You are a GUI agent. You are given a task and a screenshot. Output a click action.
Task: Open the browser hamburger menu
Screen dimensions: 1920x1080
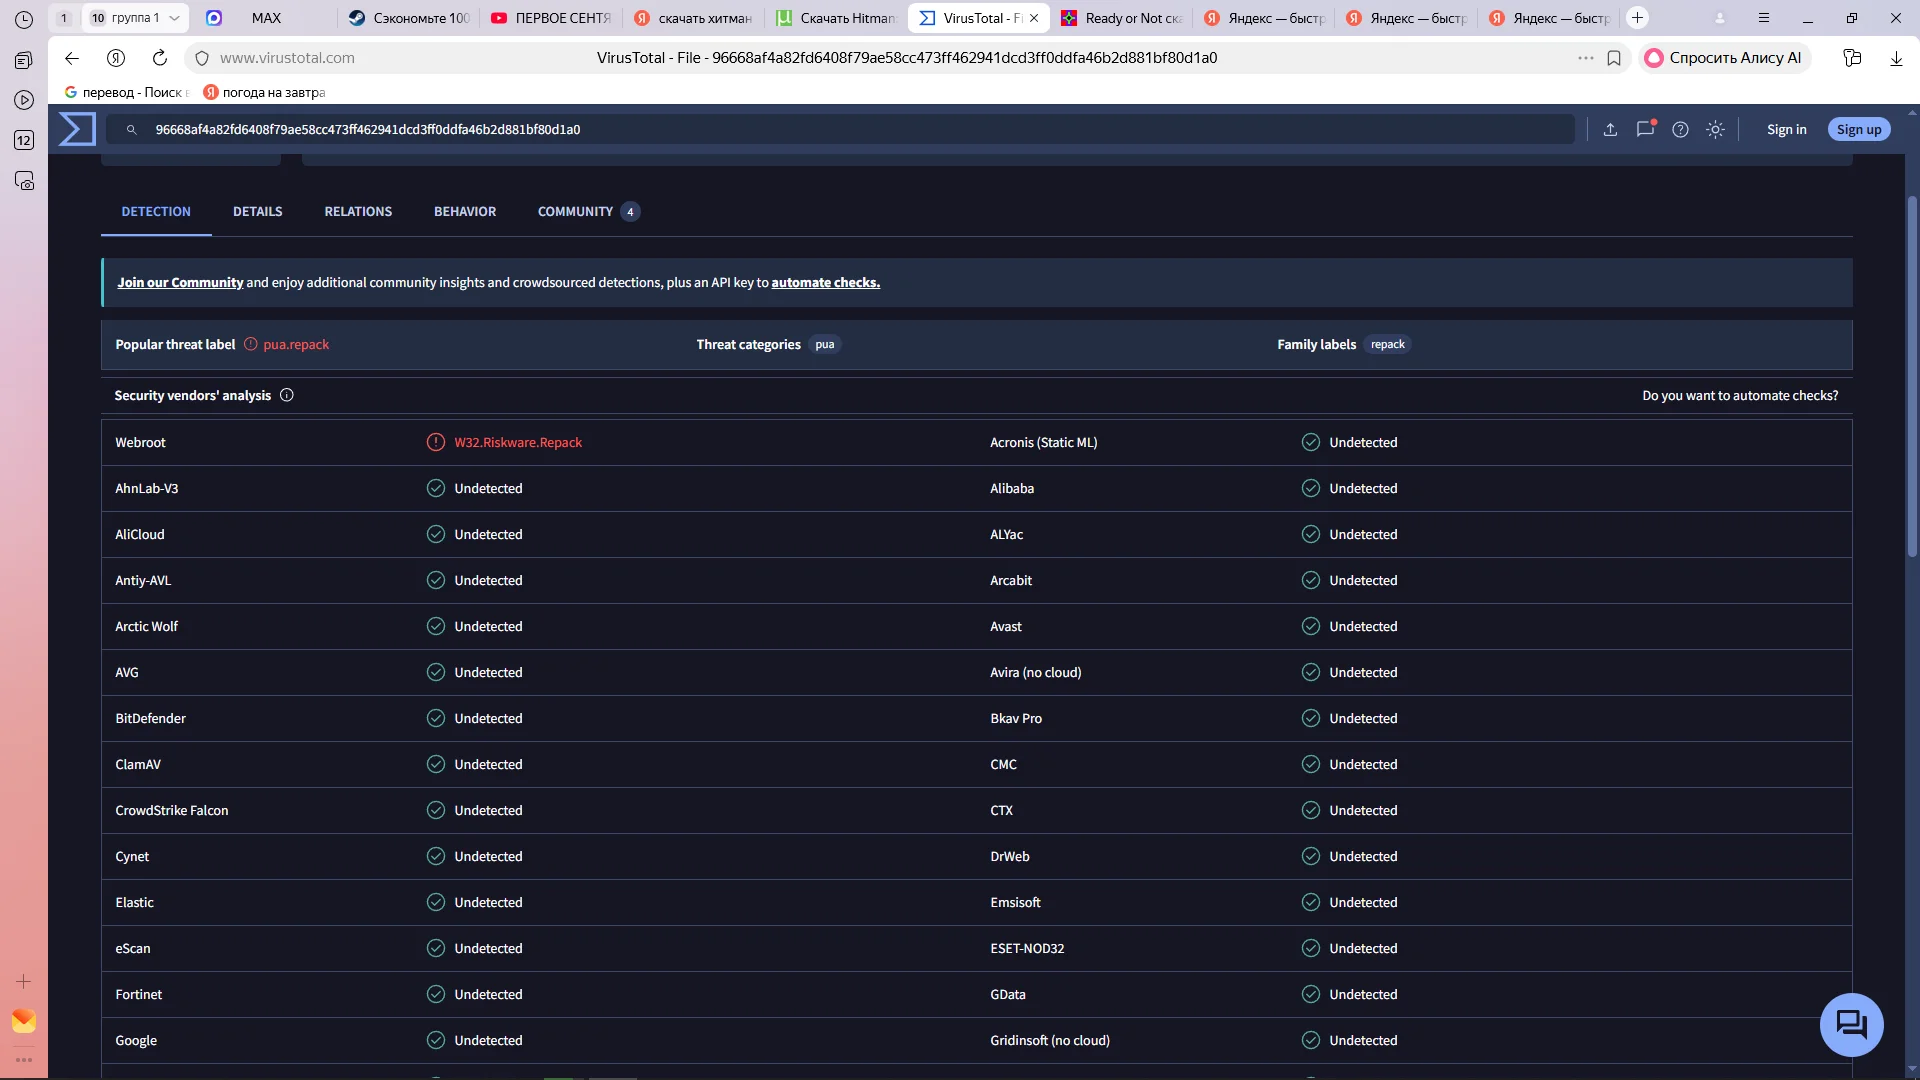(x=1764, y=18)
